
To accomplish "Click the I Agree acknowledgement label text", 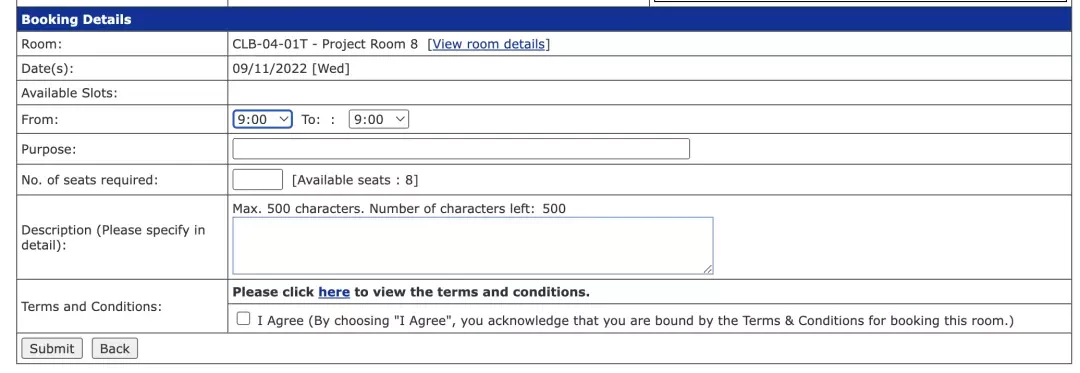I will [635, 321].
